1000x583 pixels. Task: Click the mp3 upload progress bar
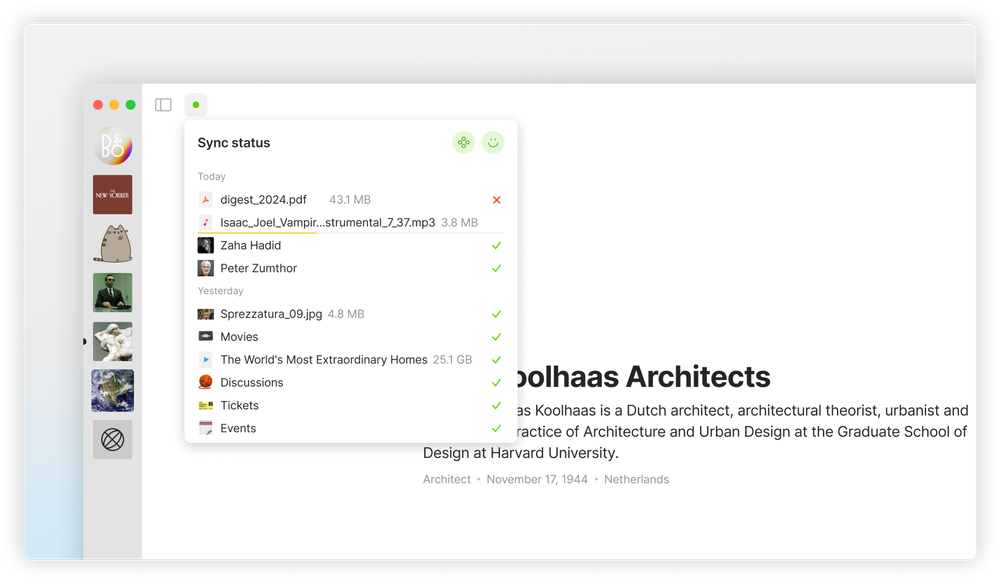pos(351,233)
